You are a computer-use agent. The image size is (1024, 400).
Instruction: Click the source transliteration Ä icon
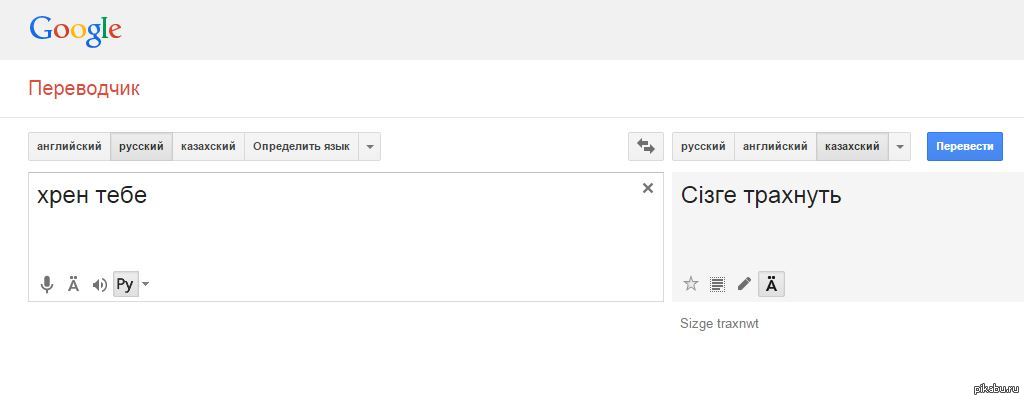coord(73,285)
